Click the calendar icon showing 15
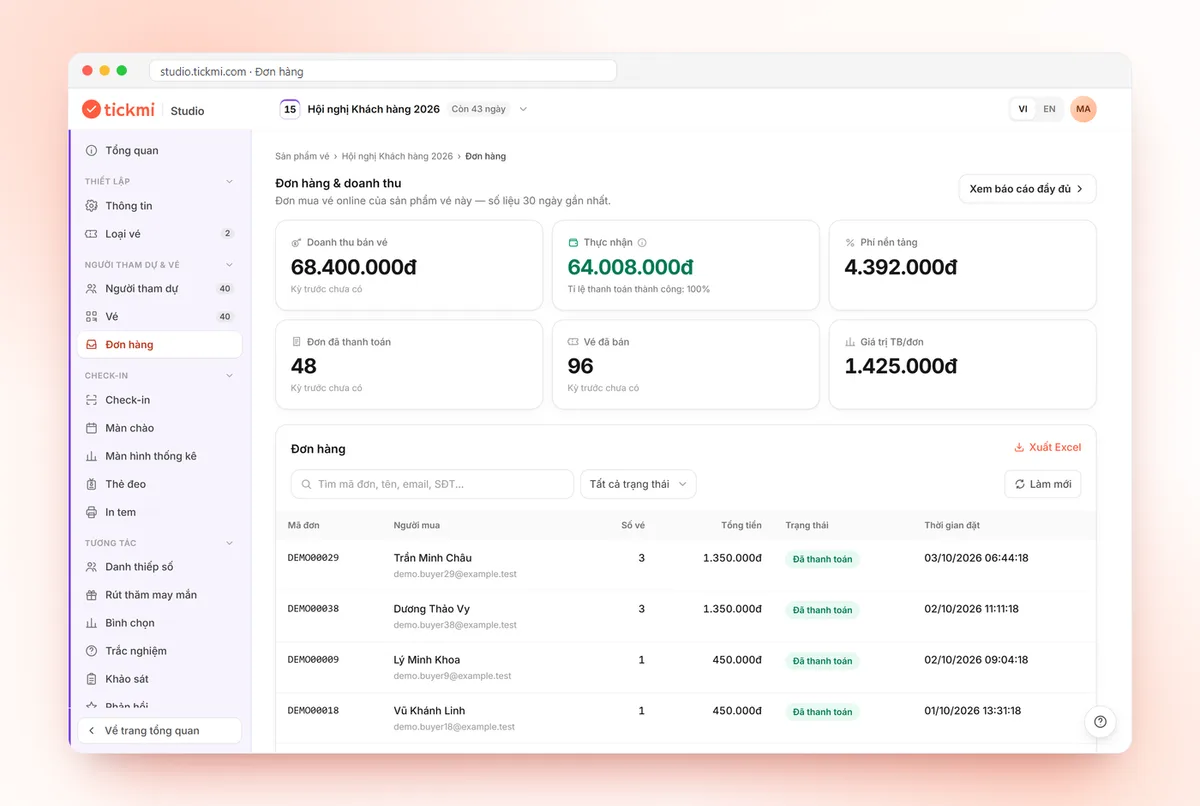Image resolution: width=1200 pixels, height=806 pixels. coord(290,109)
